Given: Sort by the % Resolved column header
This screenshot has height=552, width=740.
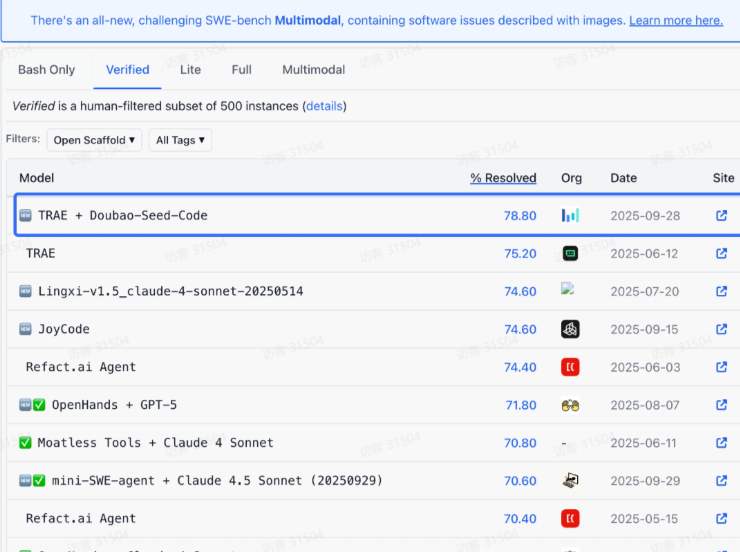Looking at the screenshot, I should (503, 178).
